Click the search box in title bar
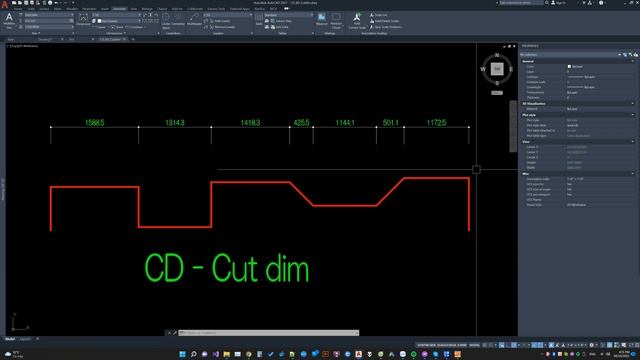Viewport: 640px width, 360px height. tap(521, 3)
